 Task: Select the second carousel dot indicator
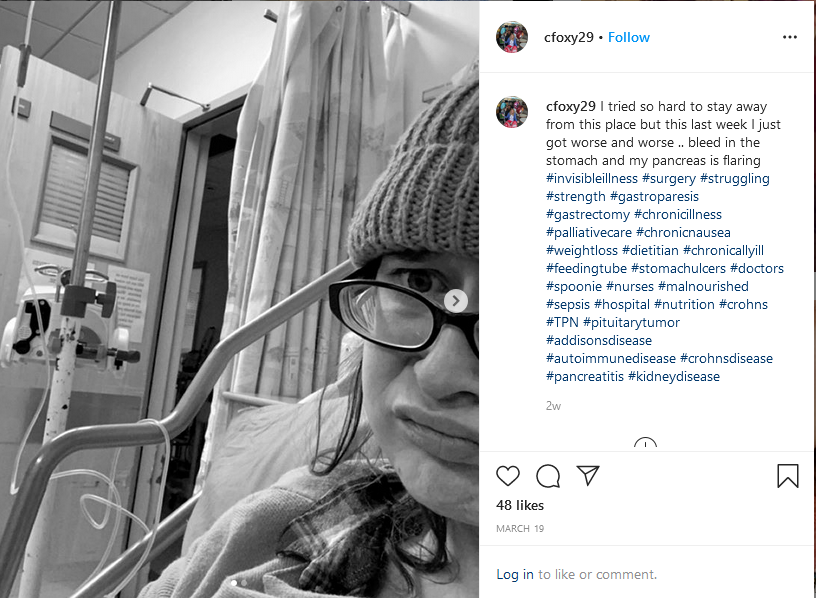(x=244, y=583)
